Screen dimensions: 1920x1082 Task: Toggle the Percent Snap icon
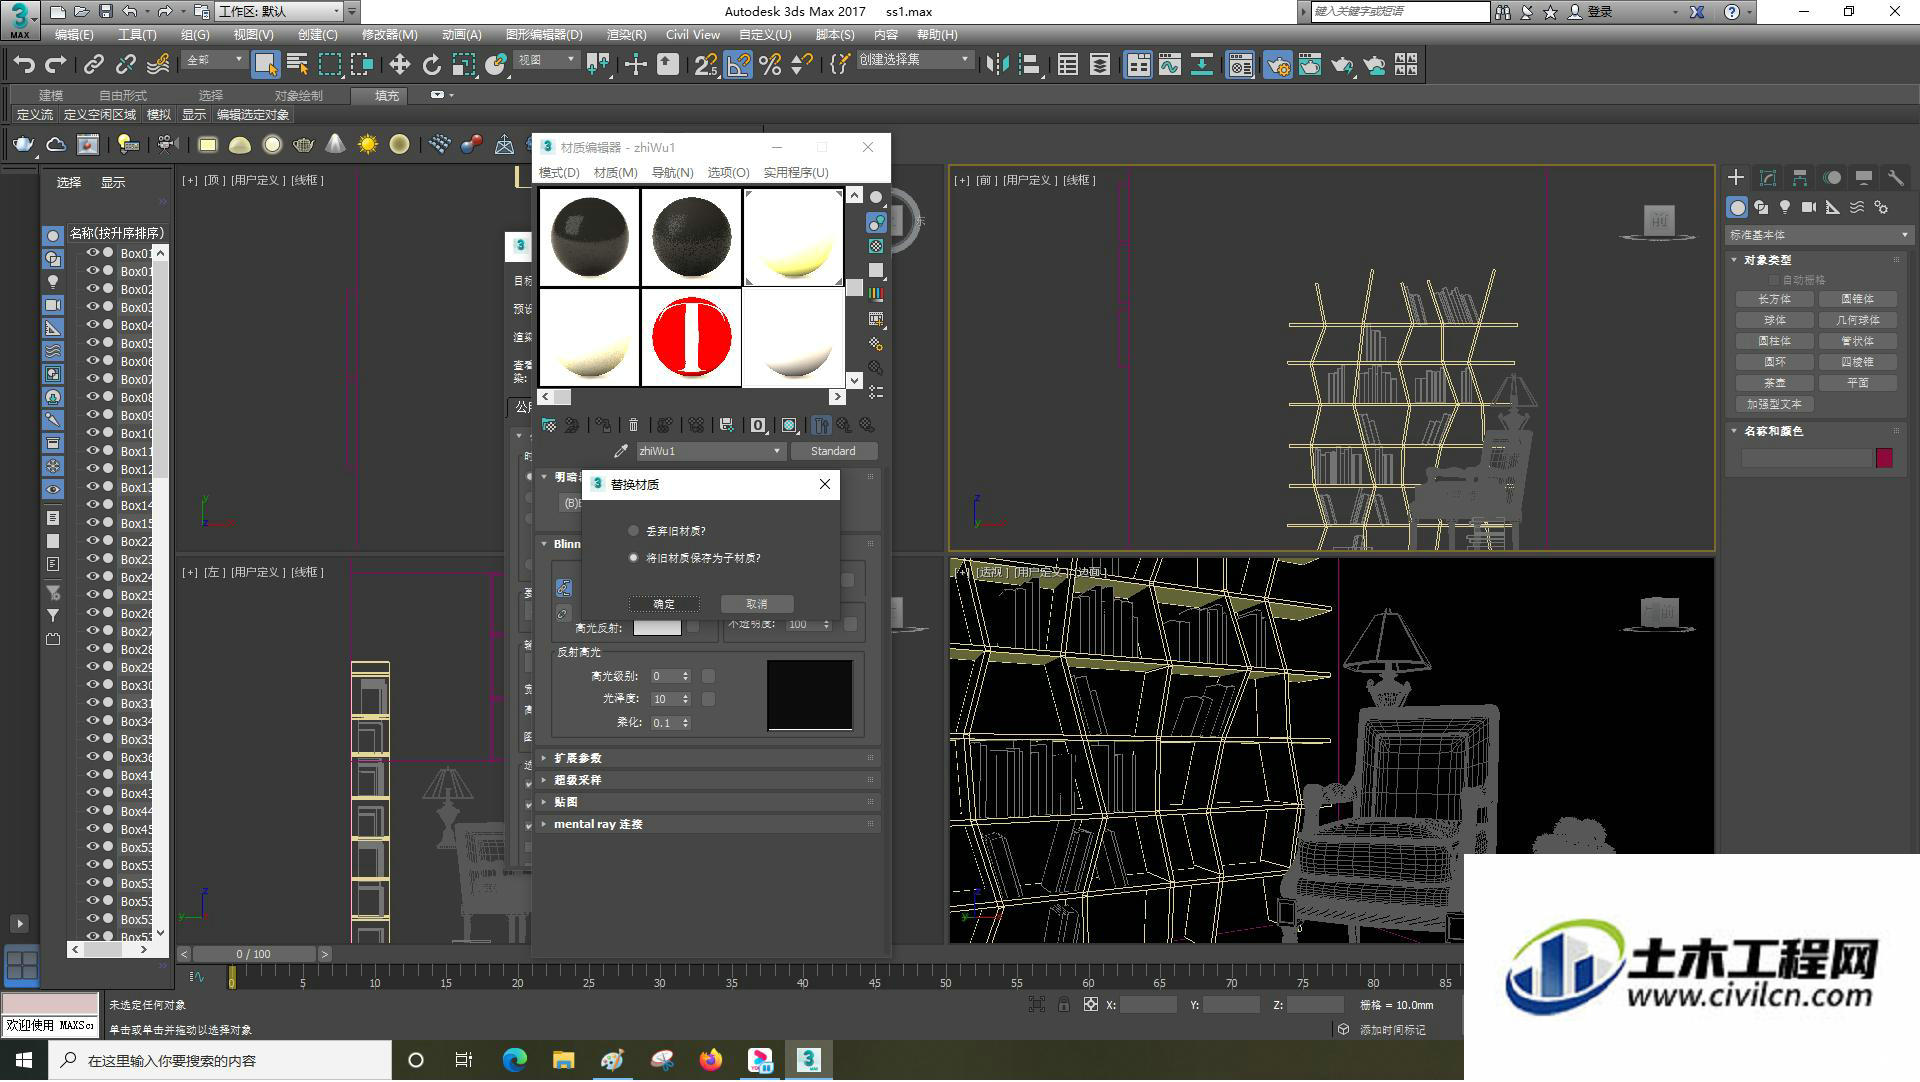pyautogui.click(x=770, y=65)
